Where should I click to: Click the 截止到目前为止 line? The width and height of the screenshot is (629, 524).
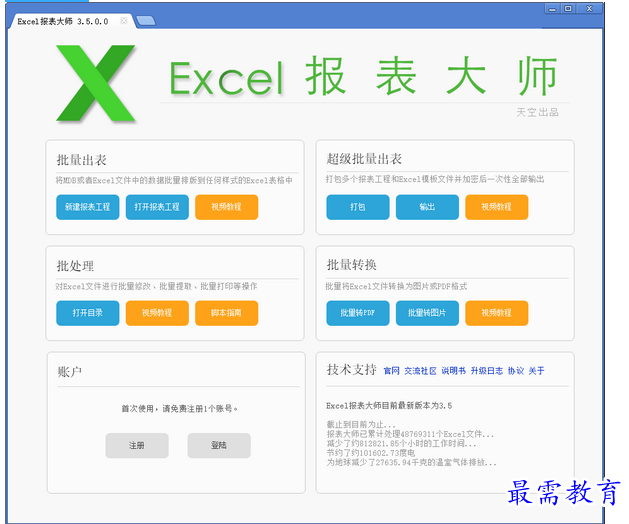click(361, 424)
